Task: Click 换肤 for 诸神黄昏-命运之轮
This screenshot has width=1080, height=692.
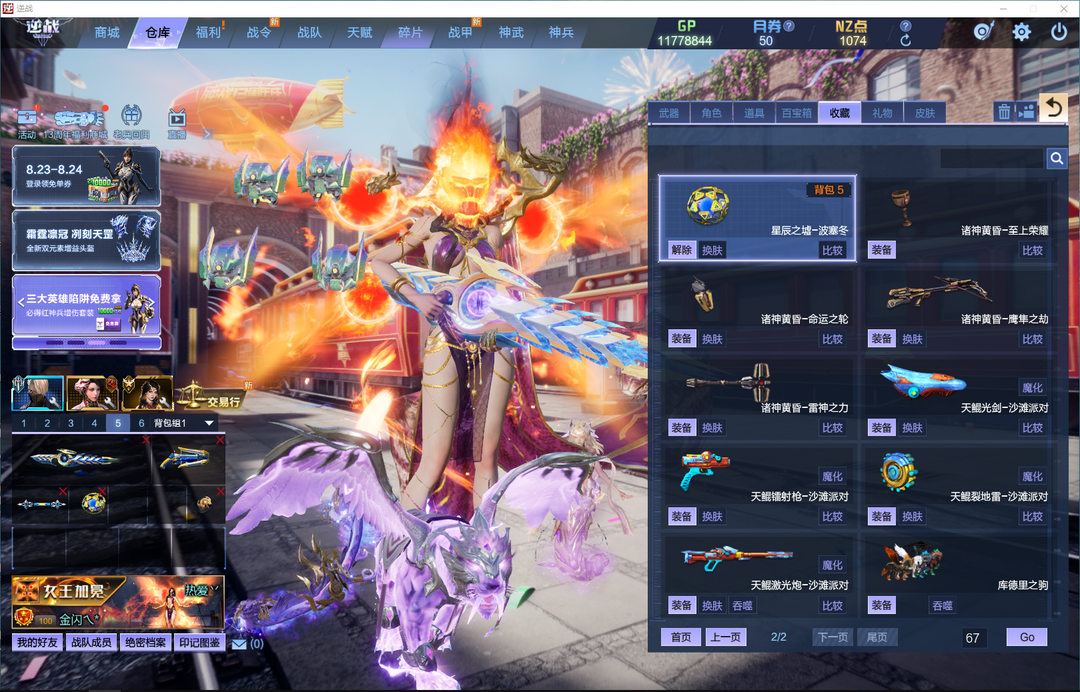Action: coord(712,339)
